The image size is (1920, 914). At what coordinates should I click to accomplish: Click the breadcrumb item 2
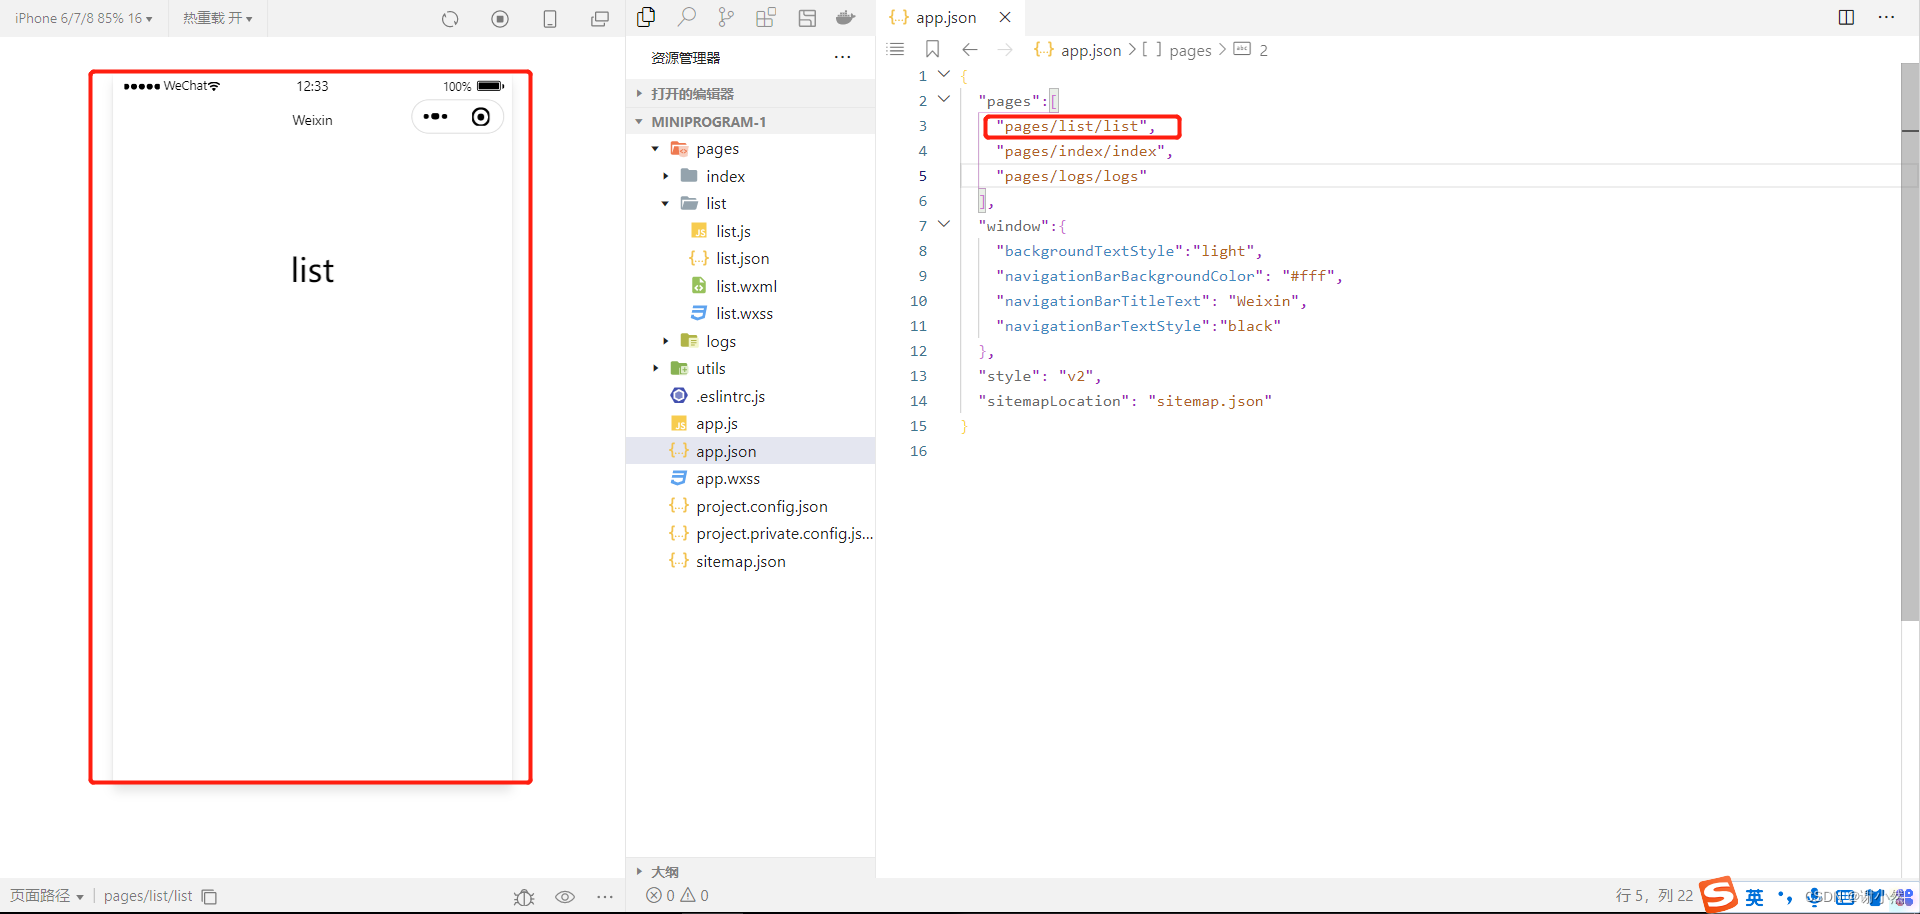(x=1263, y=50)
